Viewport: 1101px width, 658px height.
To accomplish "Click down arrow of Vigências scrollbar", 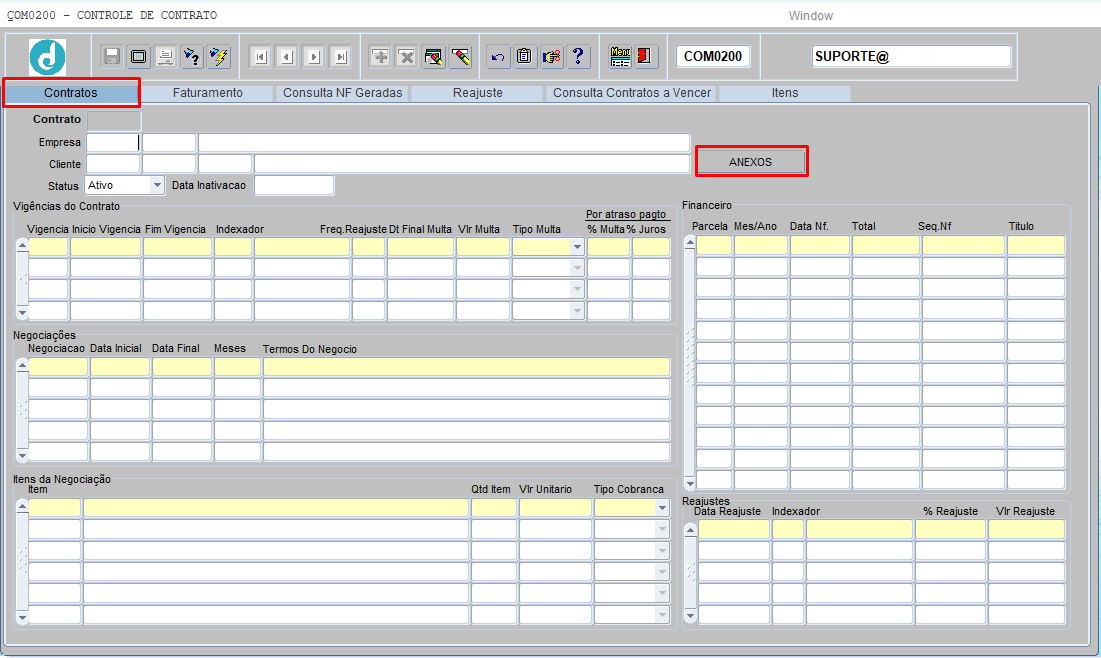I will [x=22, y=313].
